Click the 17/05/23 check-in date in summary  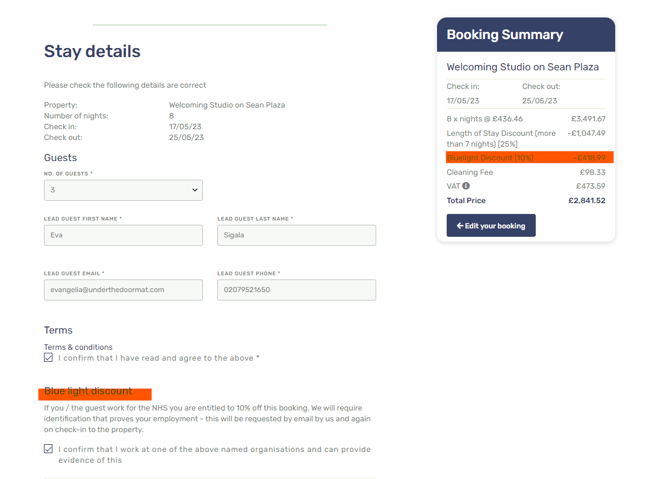pyautogui.click(x=463, y=100)
